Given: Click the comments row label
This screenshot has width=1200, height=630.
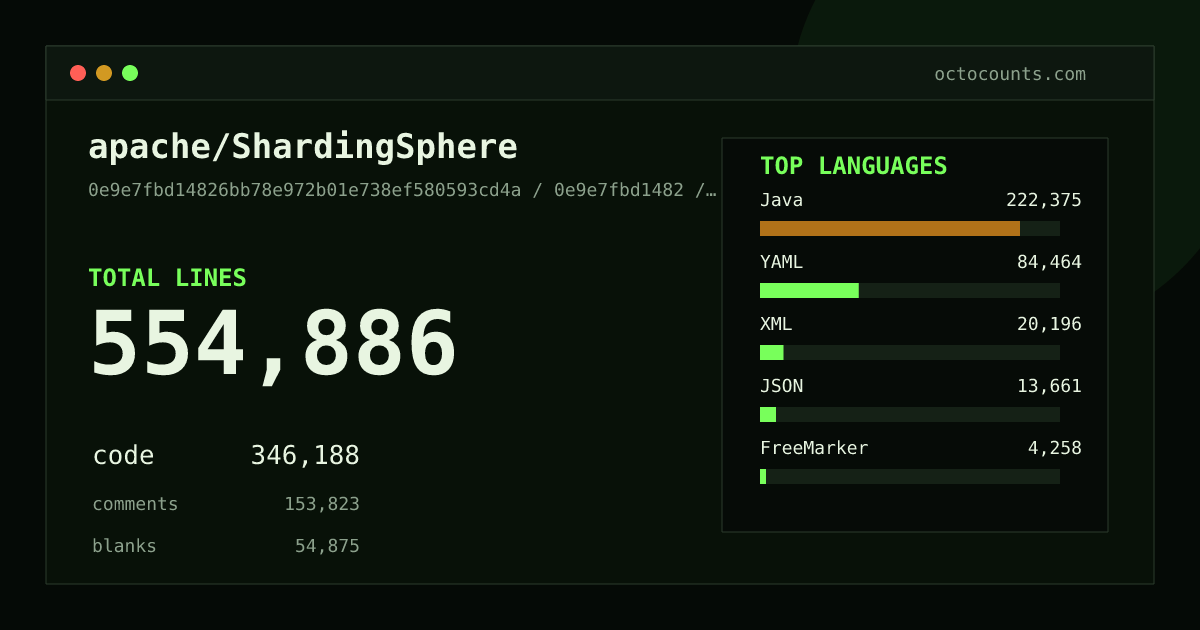Looking at the screenshot, I should click(135, 504).
